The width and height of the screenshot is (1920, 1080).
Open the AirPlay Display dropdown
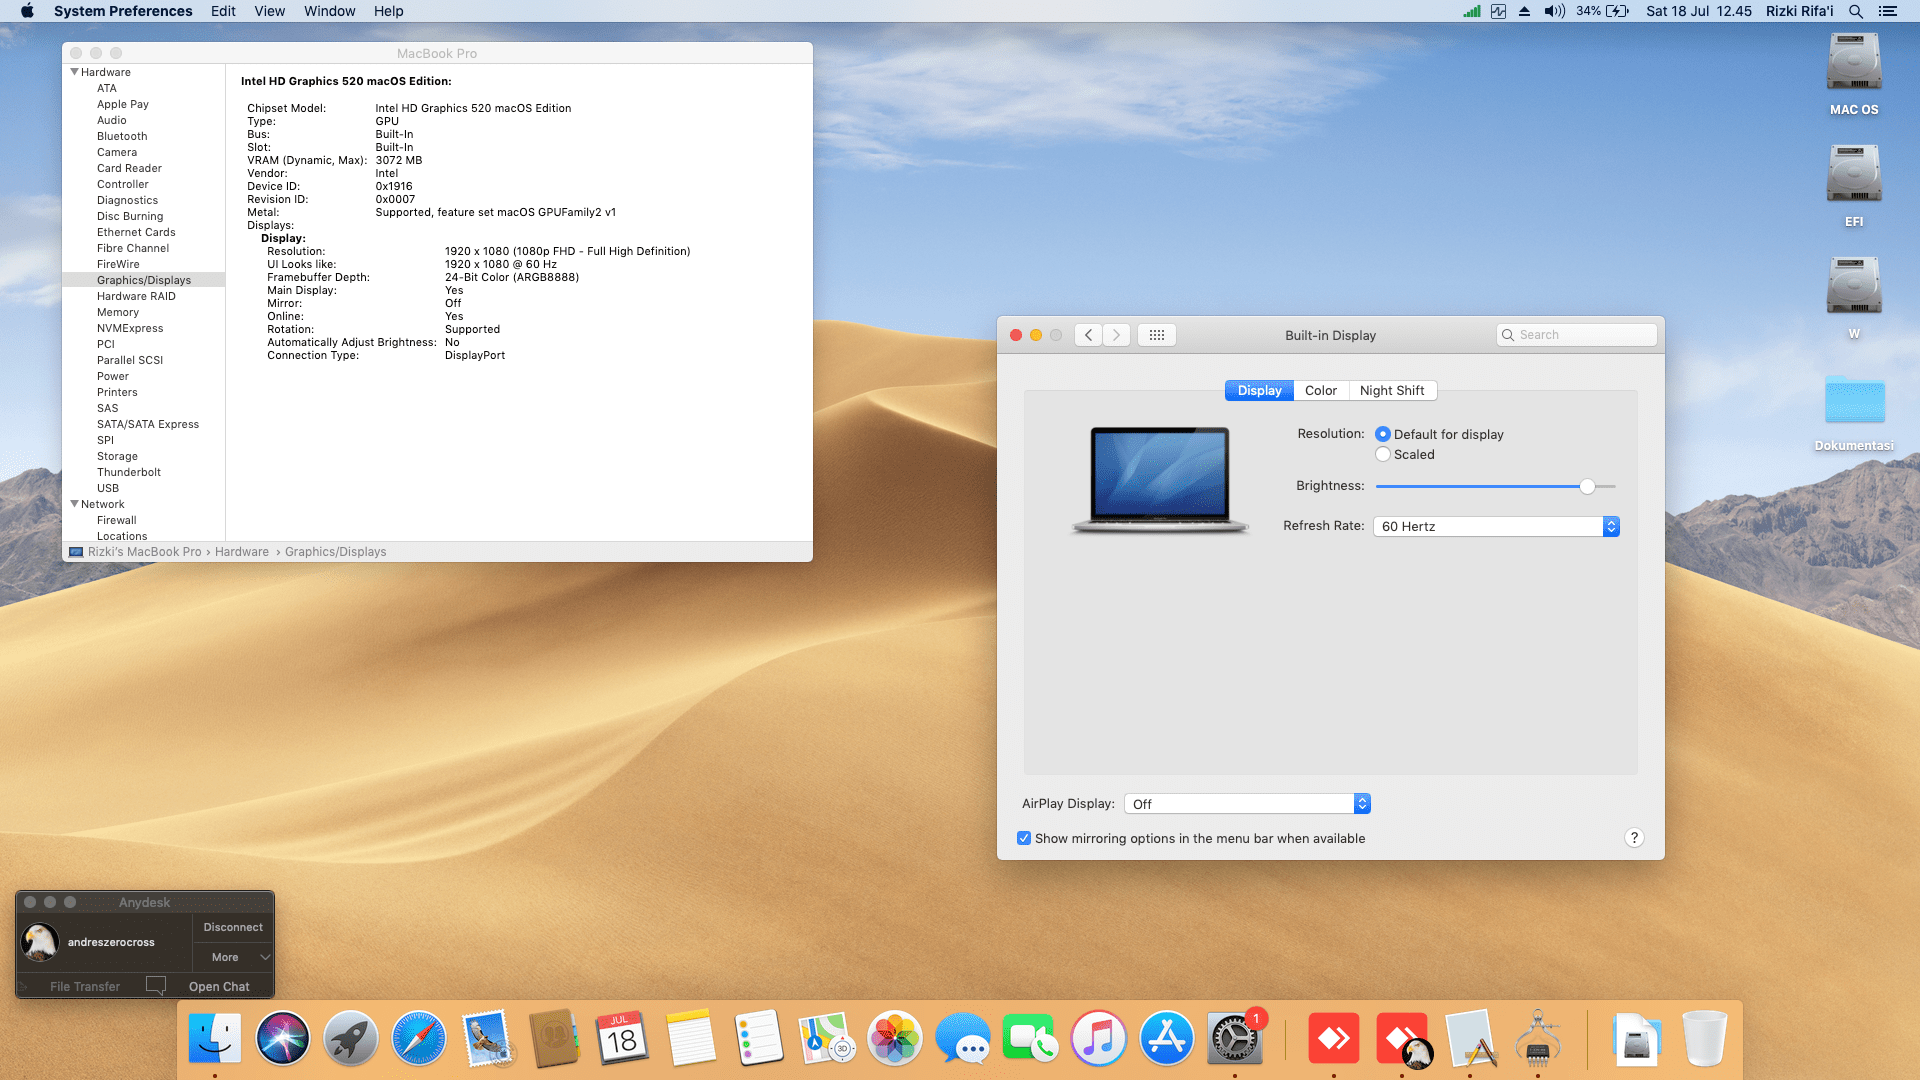pos(1246,804)
